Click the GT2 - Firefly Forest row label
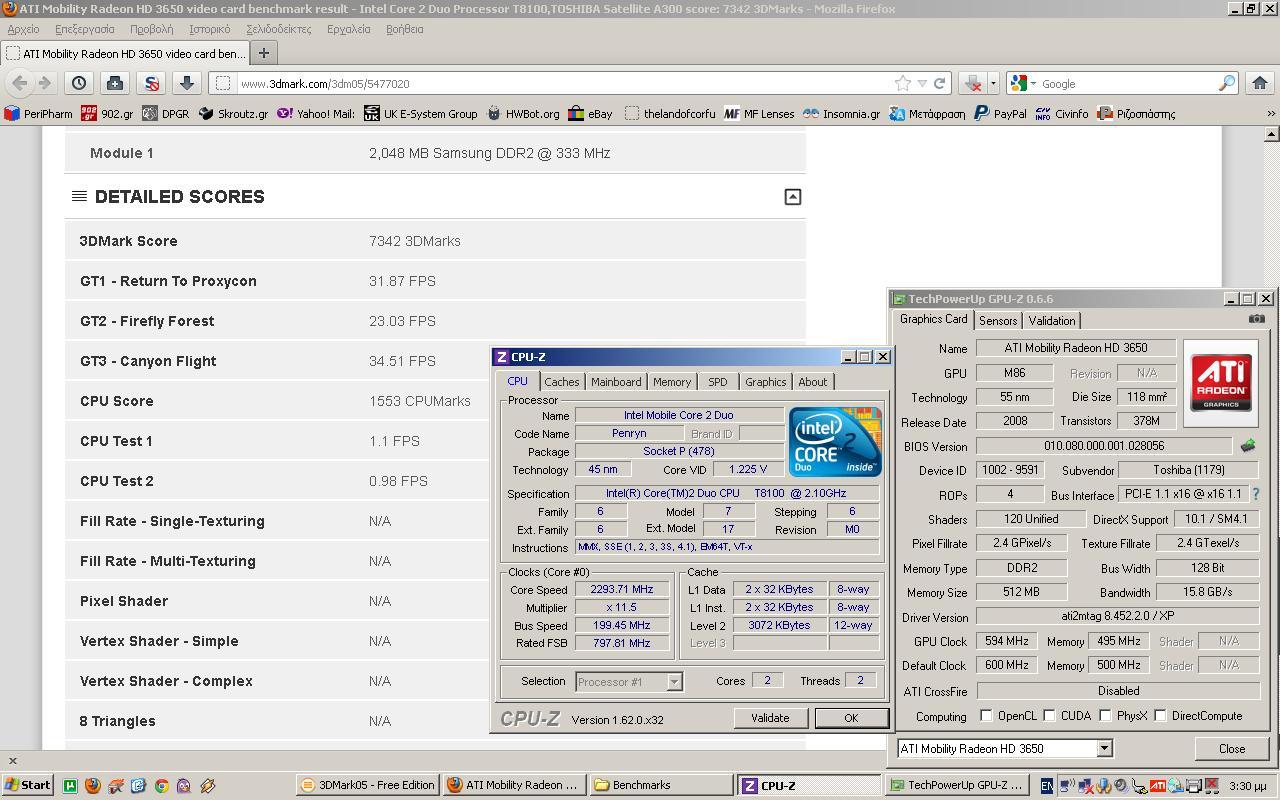1280x800 pixels. (x=147, y=321)
